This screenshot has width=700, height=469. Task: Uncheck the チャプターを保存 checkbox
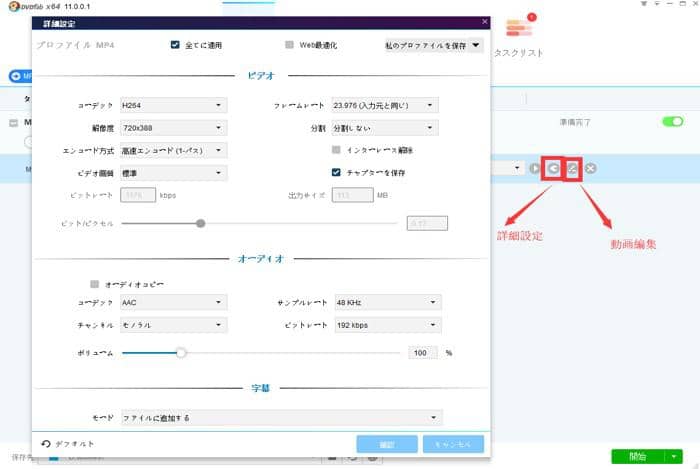point(337,172)
